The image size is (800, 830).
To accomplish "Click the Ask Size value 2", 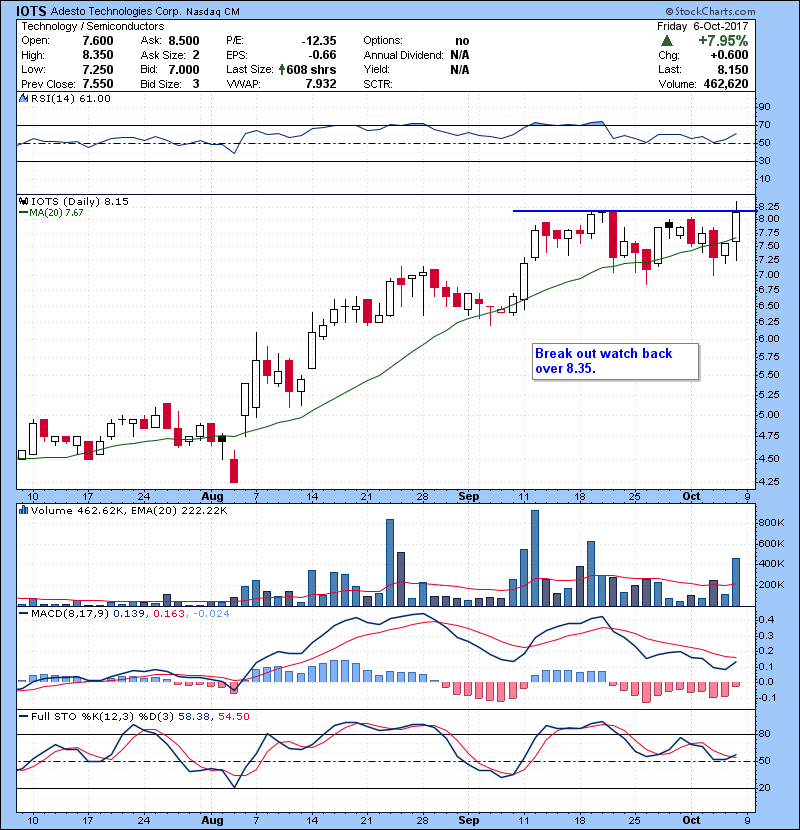I will [x=196, y=55].
